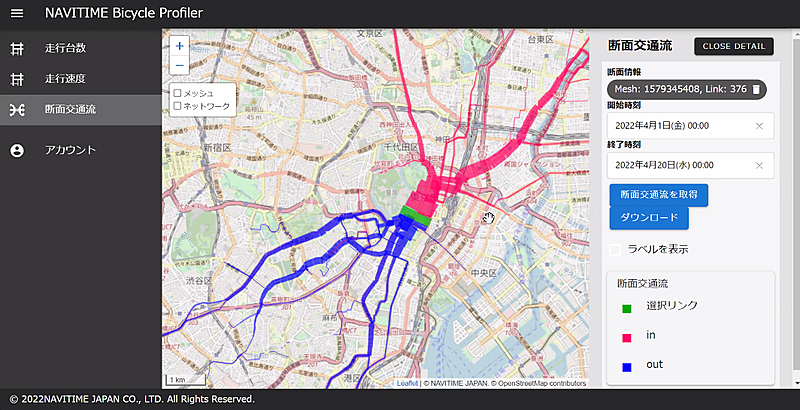Click the 渋谷区 label on map

[199, 280]
